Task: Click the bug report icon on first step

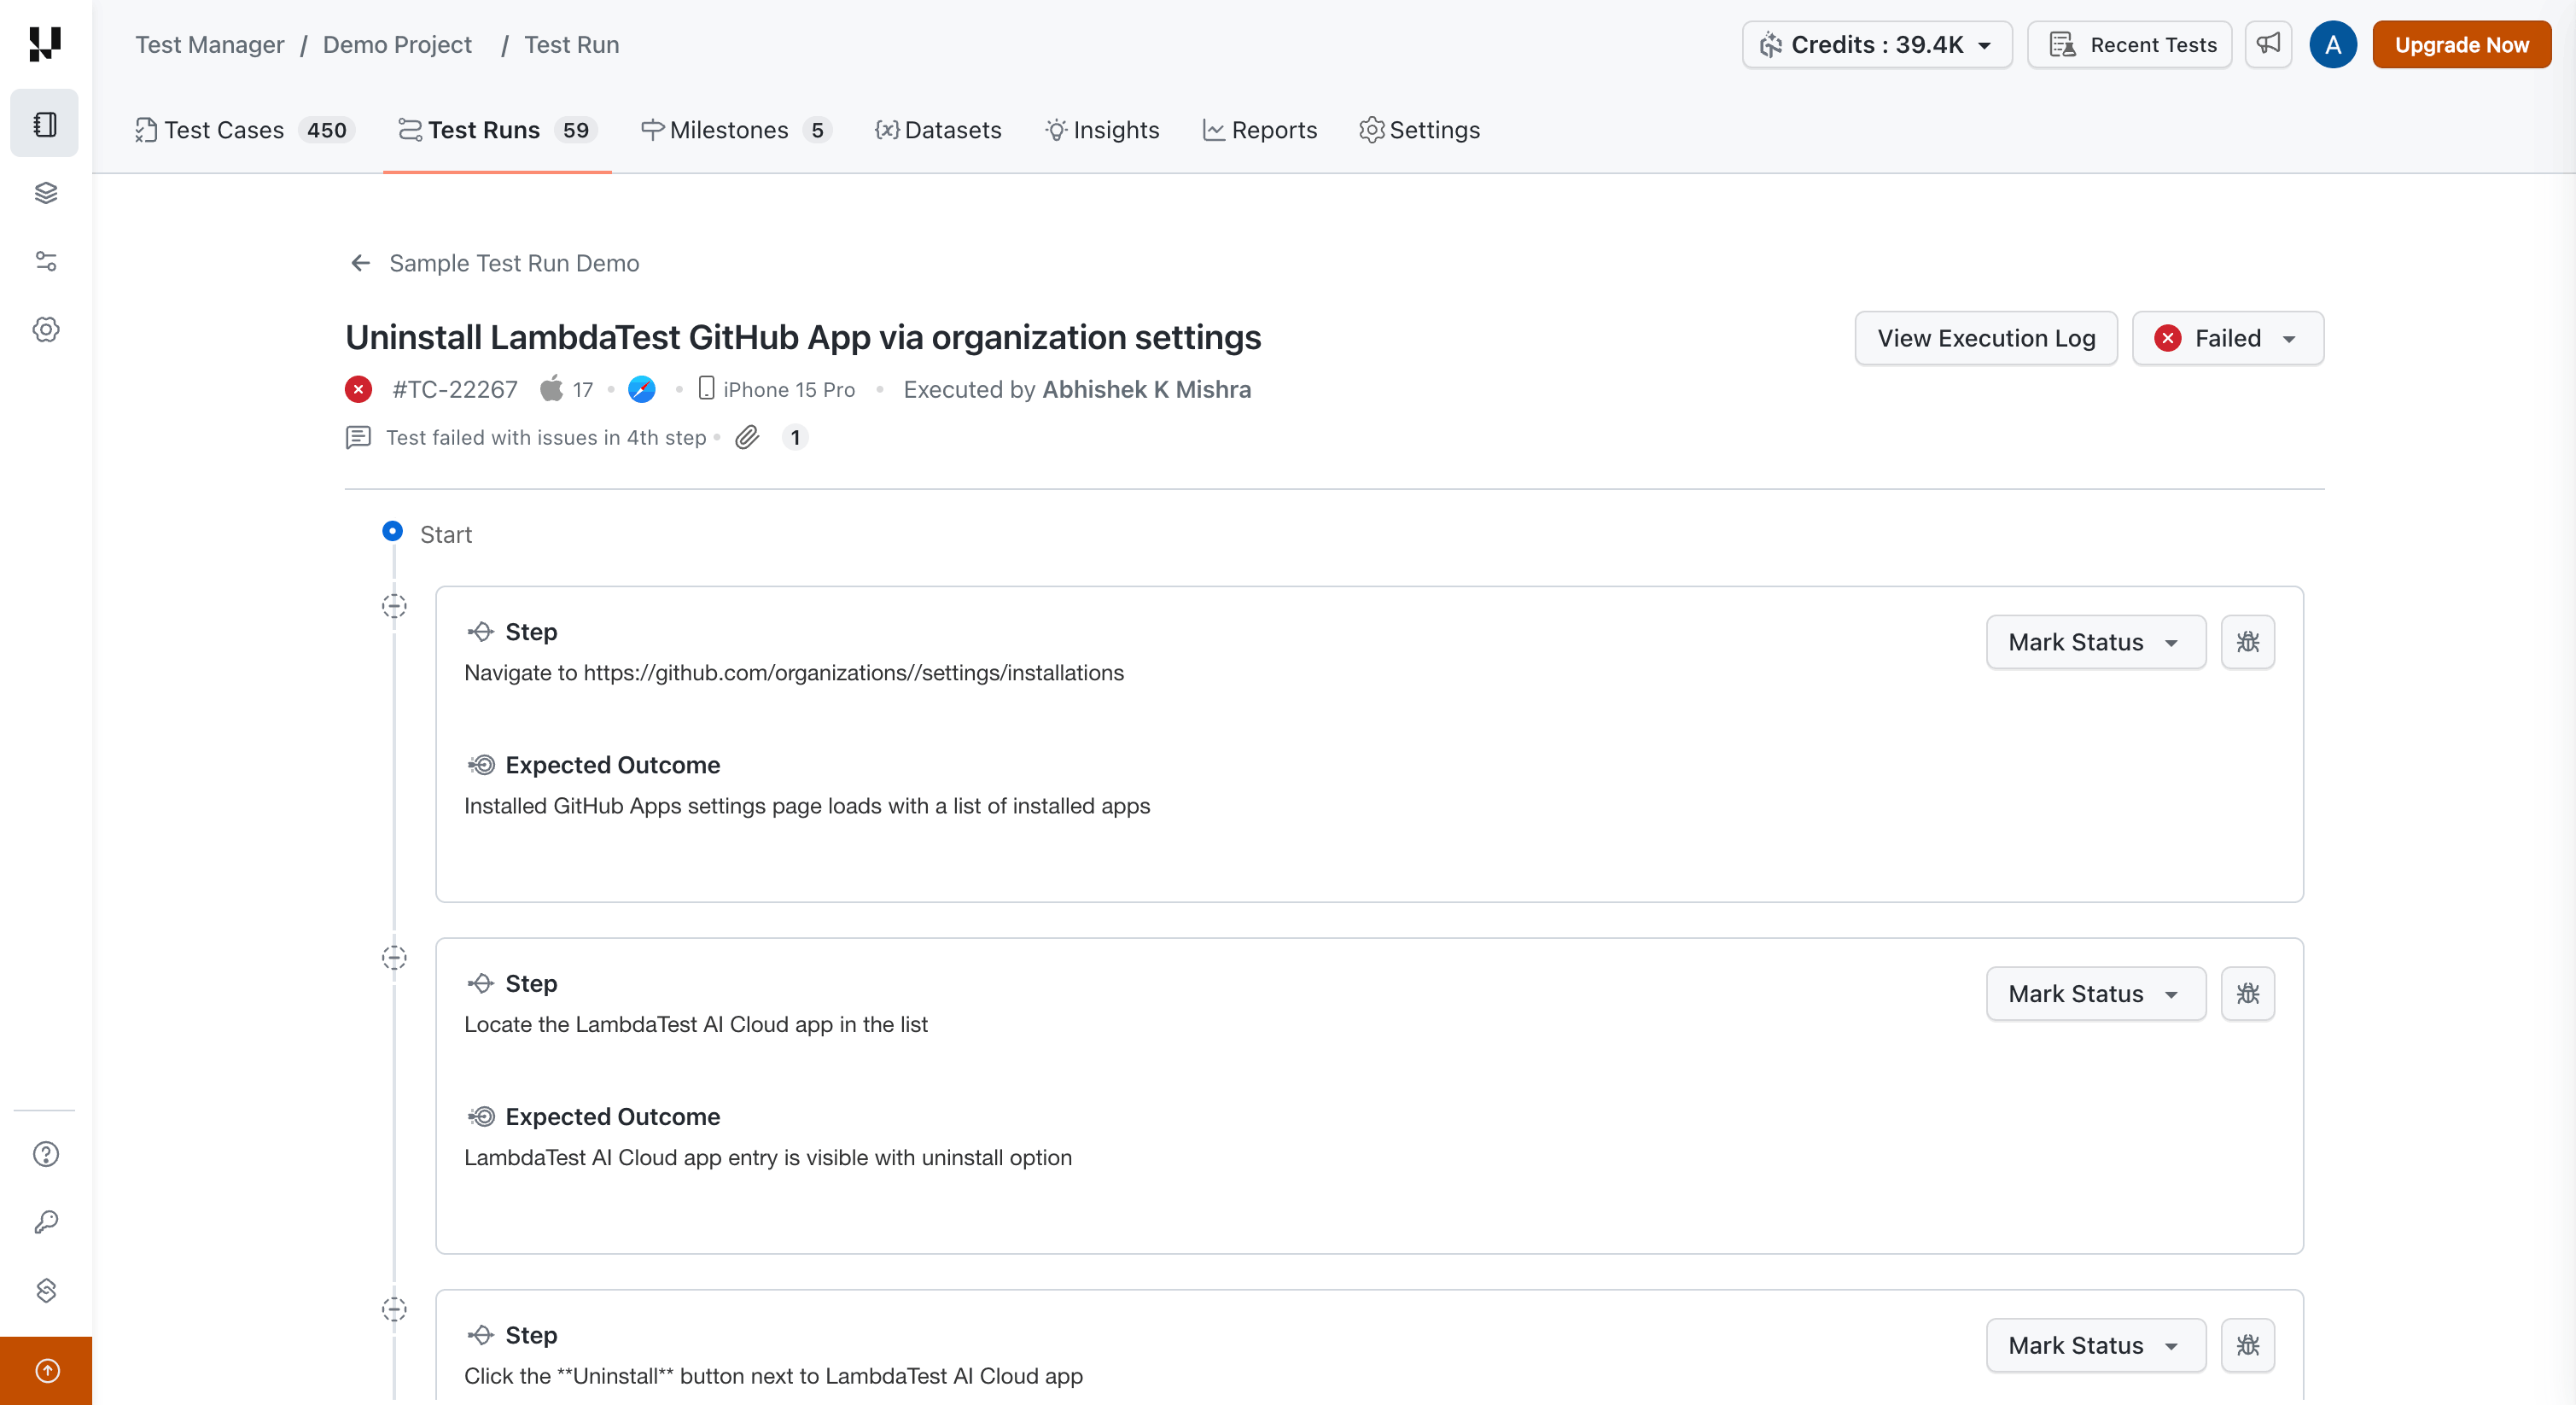Action: click(x=2247, y=642)
